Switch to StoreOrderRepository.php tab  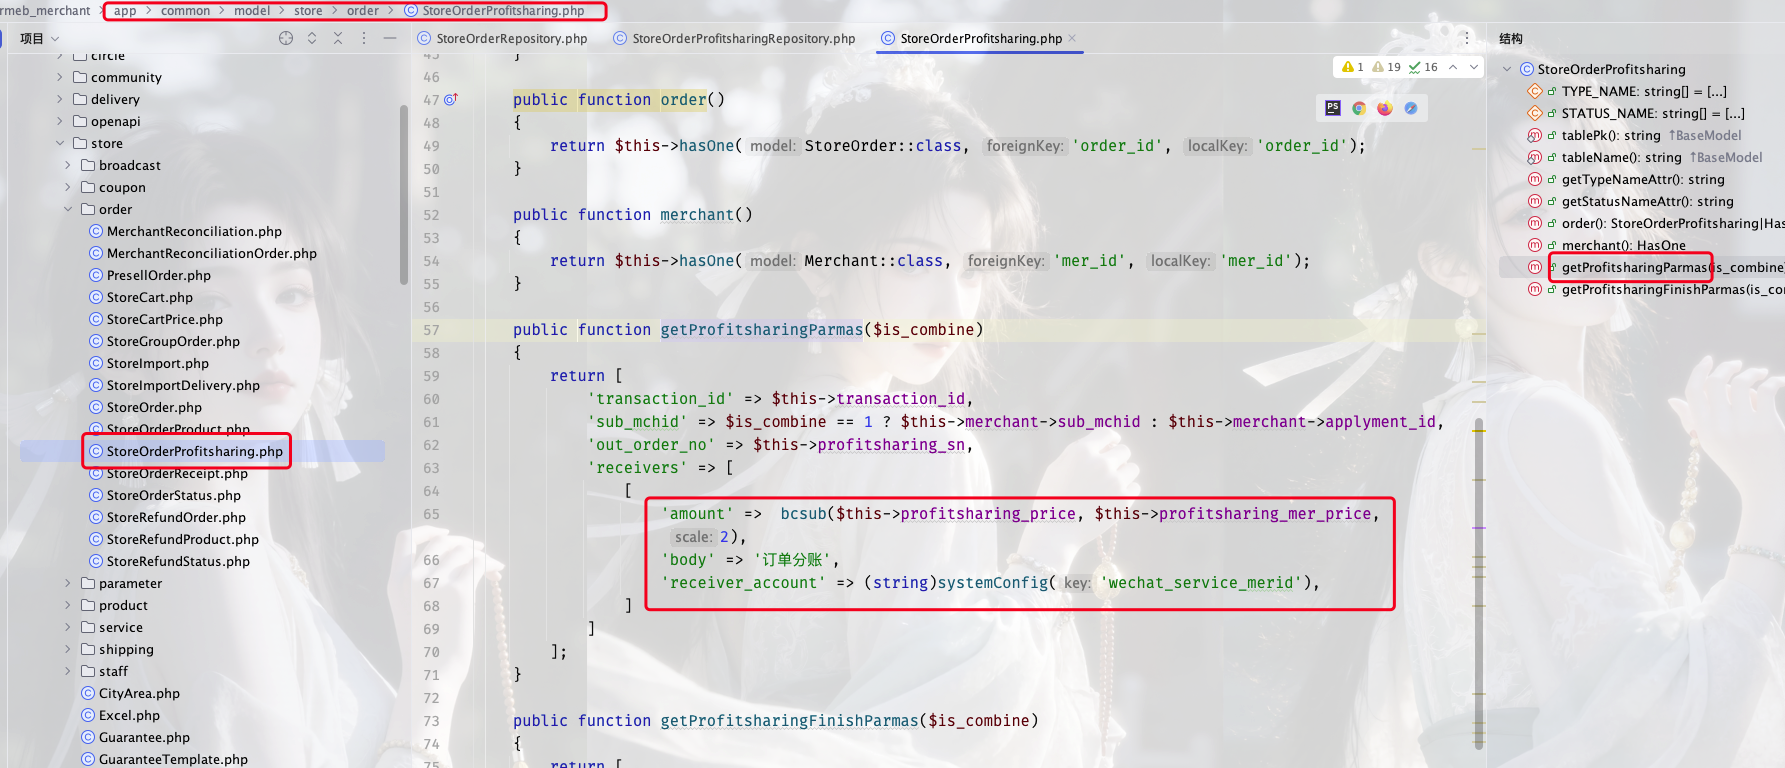502,38
